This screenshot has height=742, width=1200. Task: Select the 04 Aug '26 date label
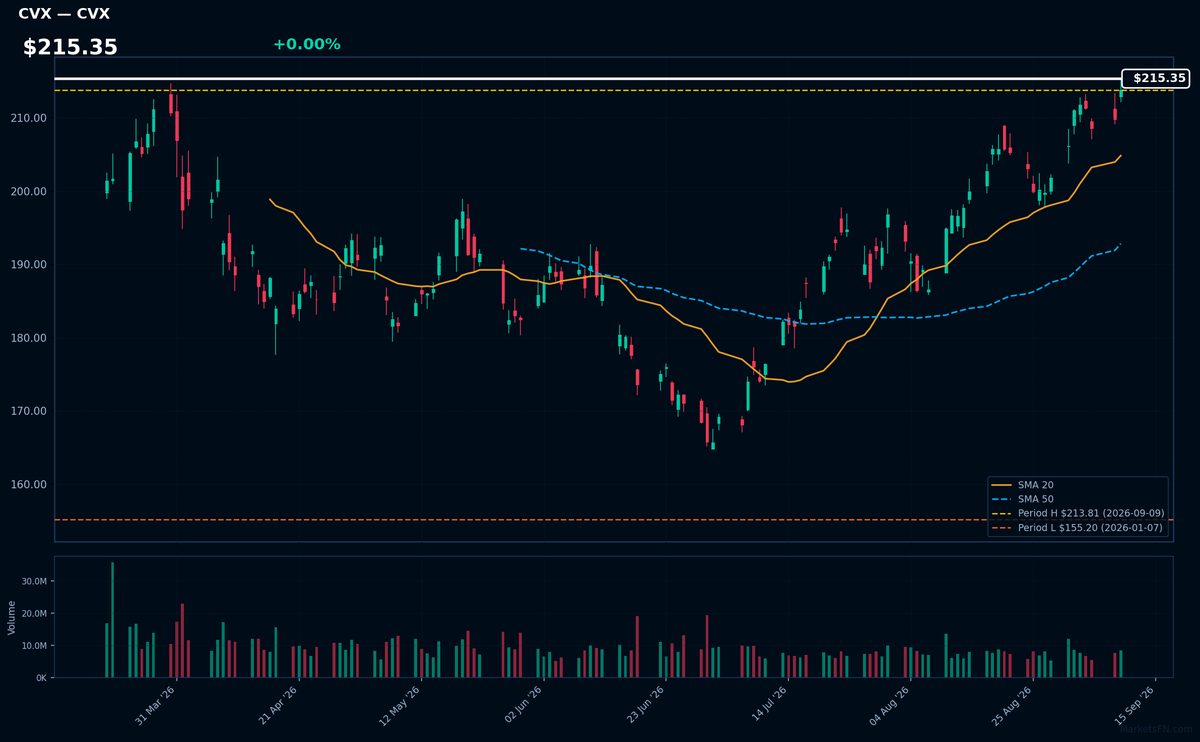[x=888, y=705]
